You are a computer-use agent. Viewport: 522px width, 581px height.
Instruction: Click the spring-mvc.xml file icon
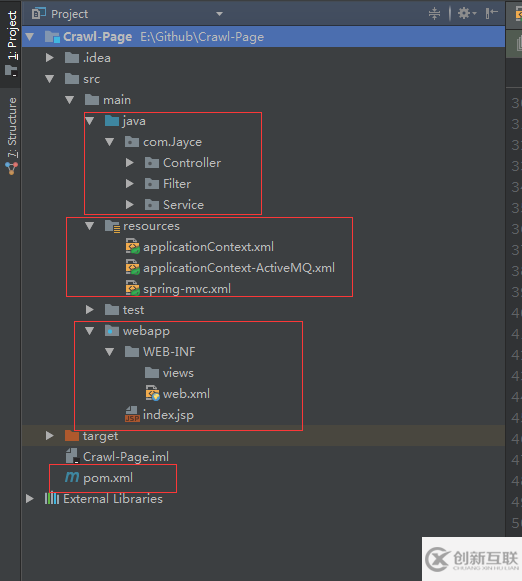point(133,289)
